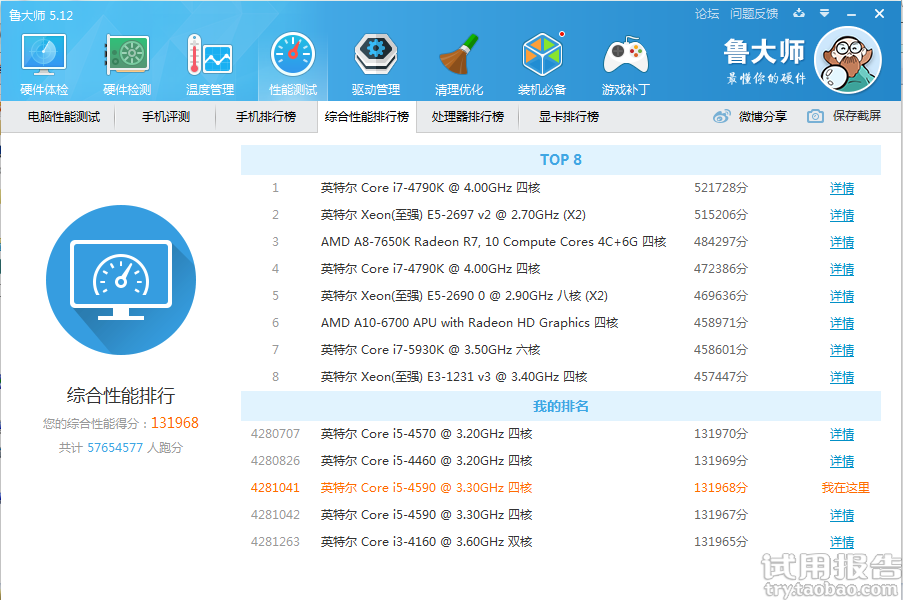Click the TOP 8 header
903x600 pixels.
tap(560, 160)
